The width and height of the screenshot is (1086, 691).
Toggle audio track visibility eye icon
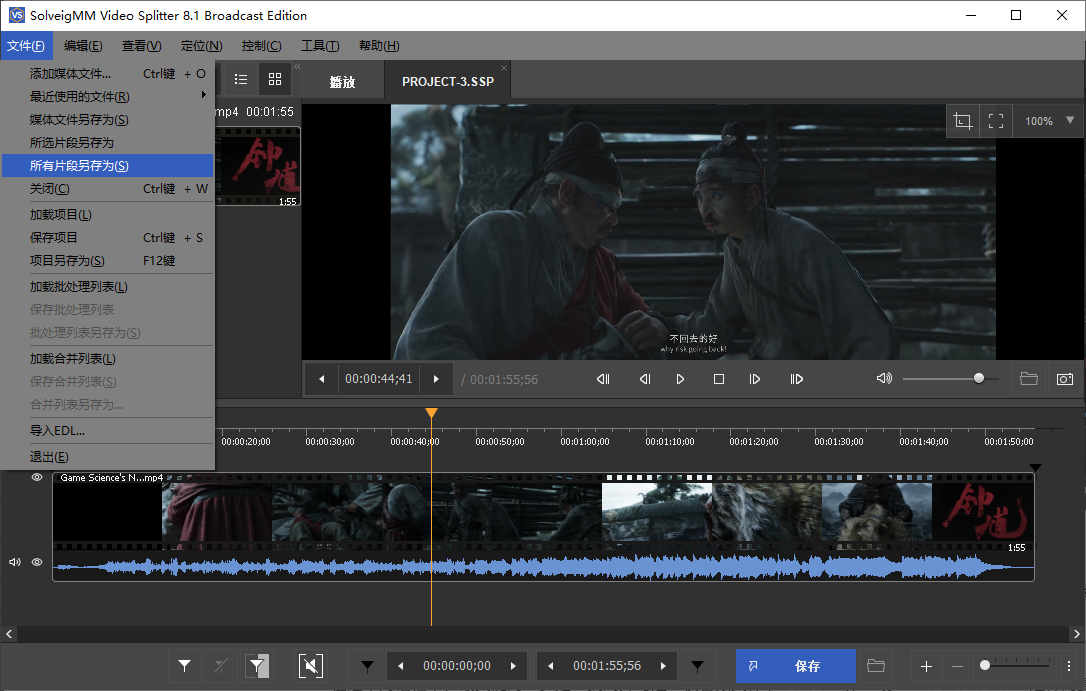[37, 562]
